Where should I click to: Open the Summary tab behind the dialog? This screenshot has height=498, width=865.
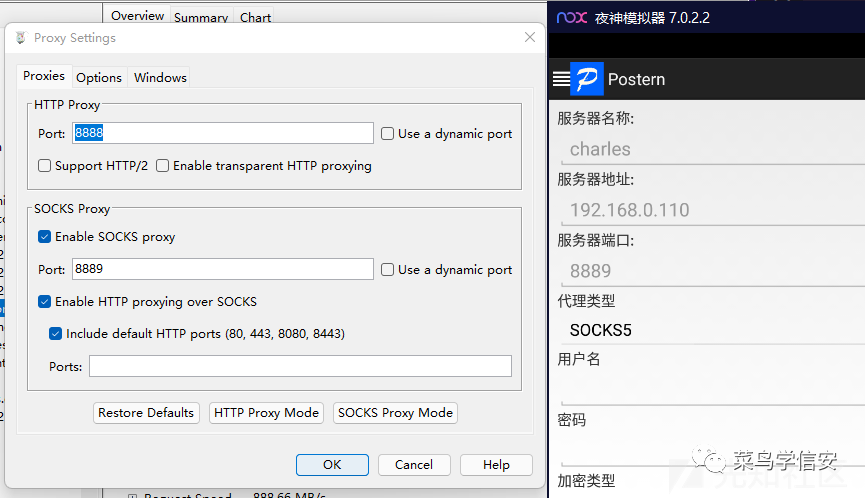point(201,17)
